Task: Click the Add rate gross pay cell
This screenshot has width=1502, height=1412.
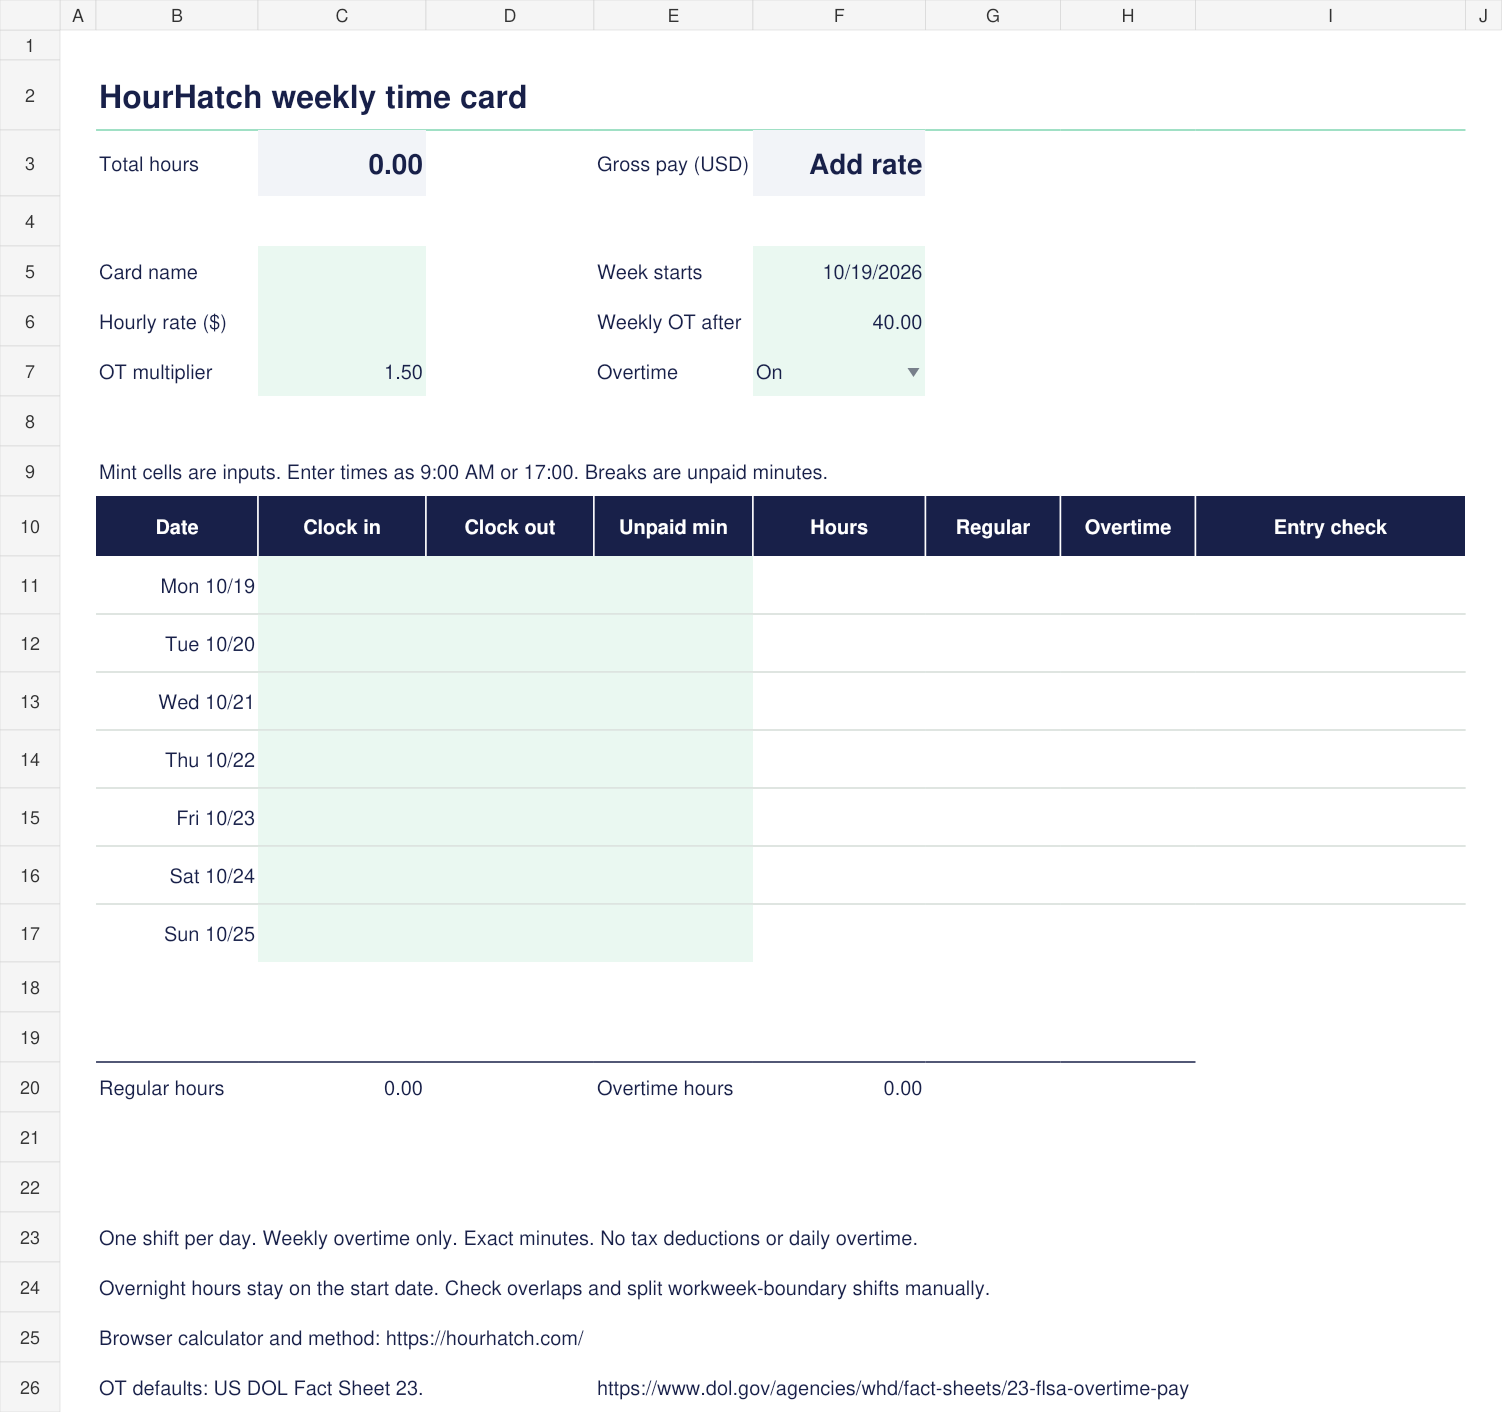Action: [x=839, y=164]
